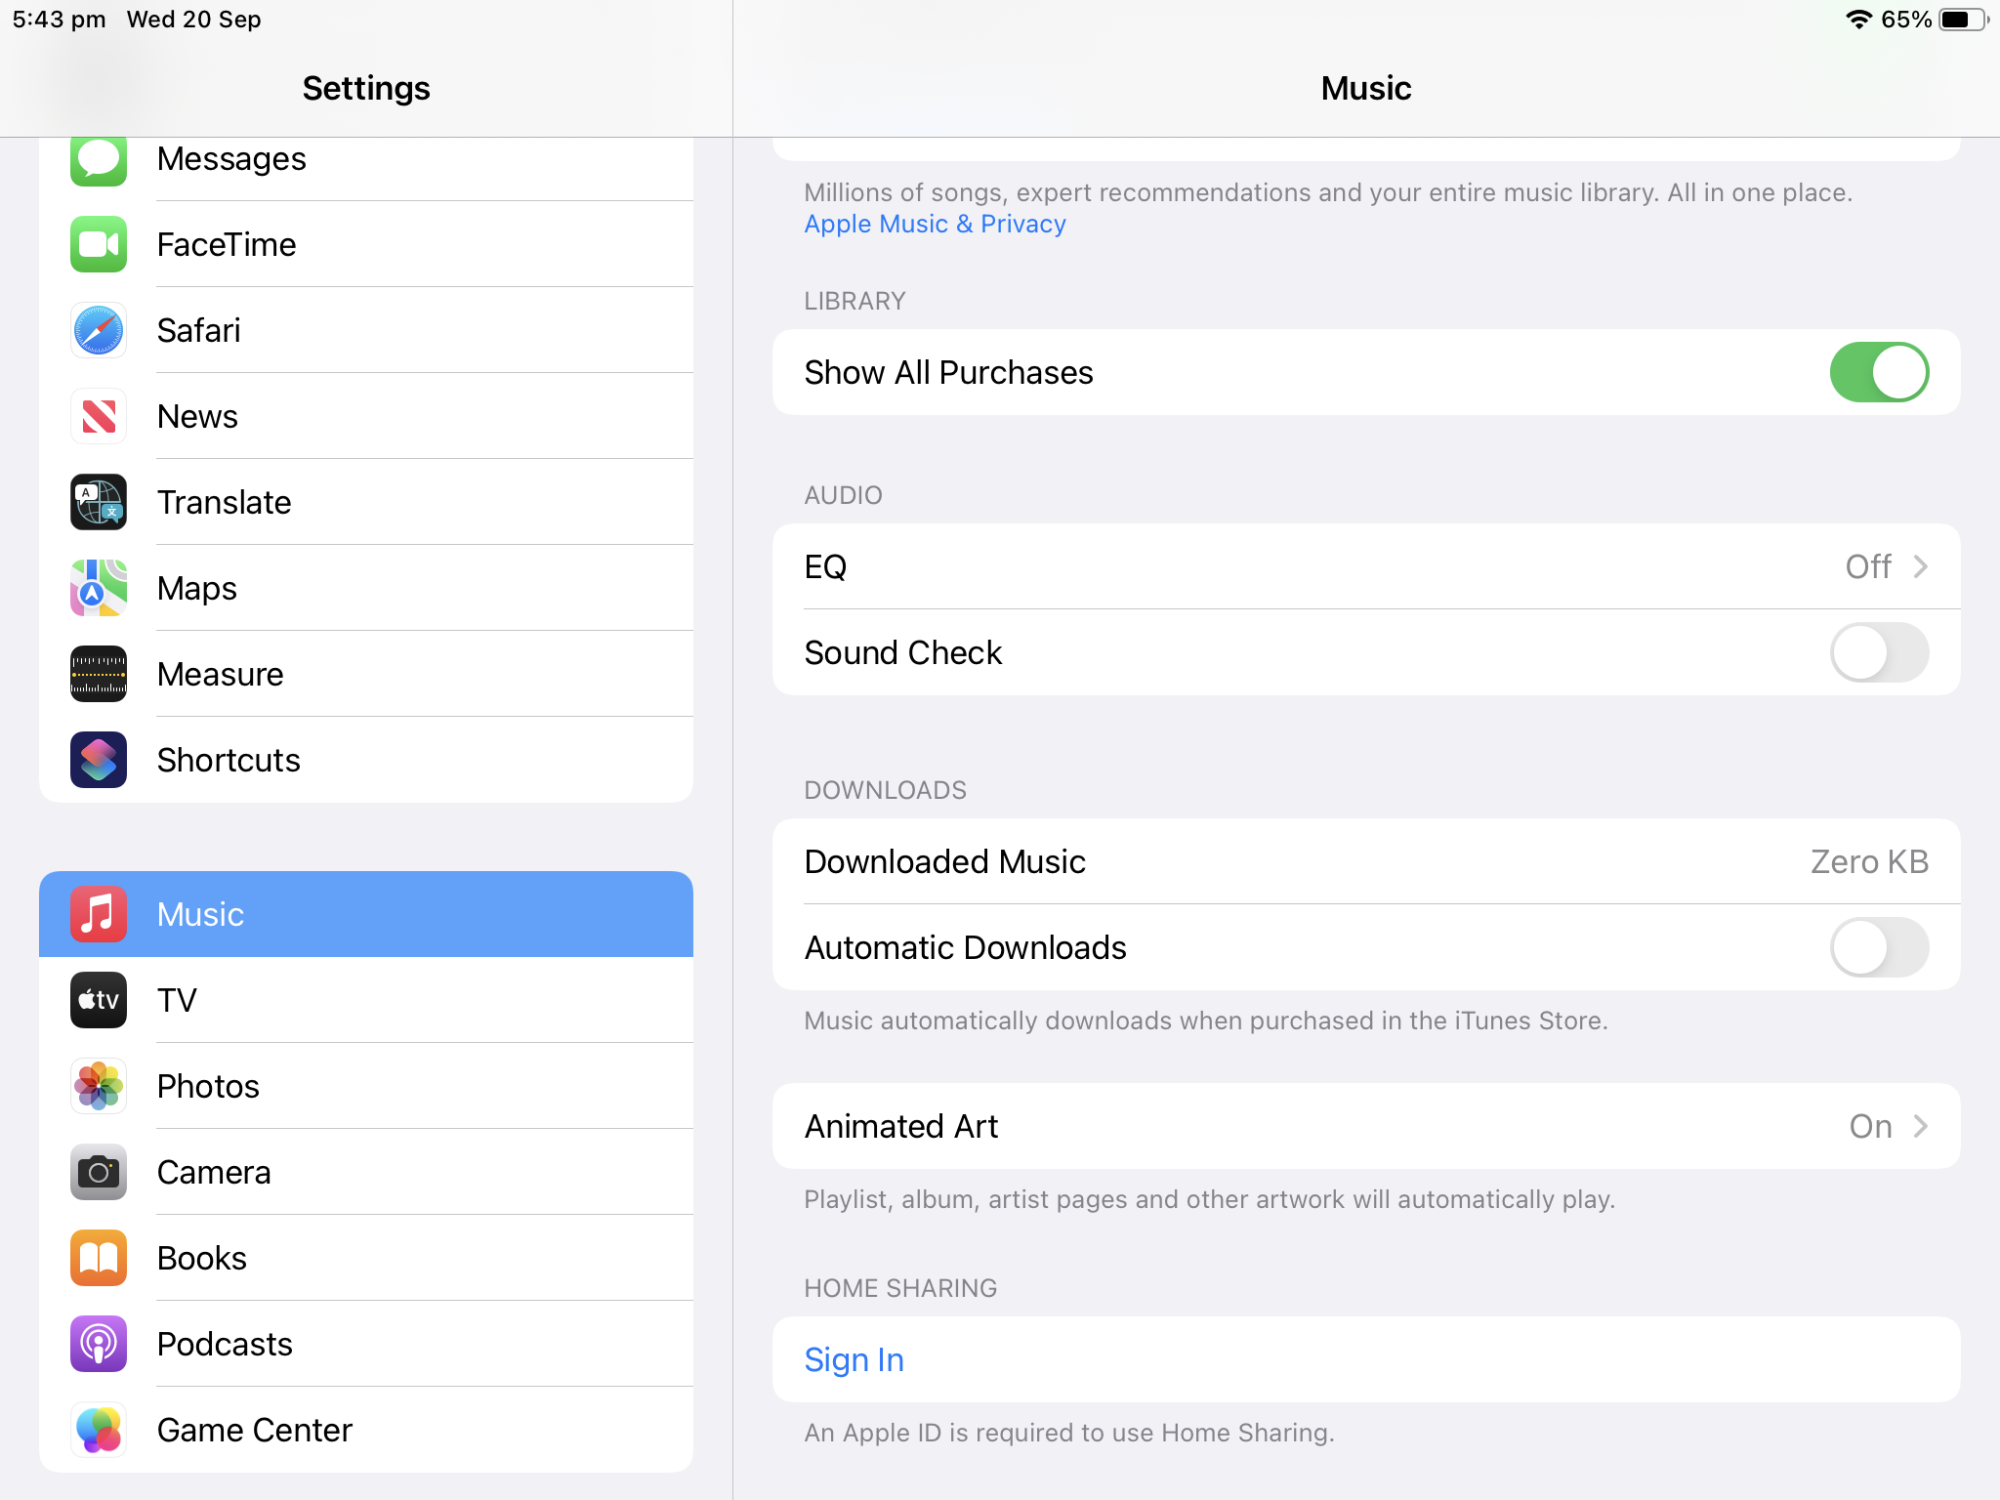
Task: Tap the battery icon in status bar
Action: coord(1962,20)
